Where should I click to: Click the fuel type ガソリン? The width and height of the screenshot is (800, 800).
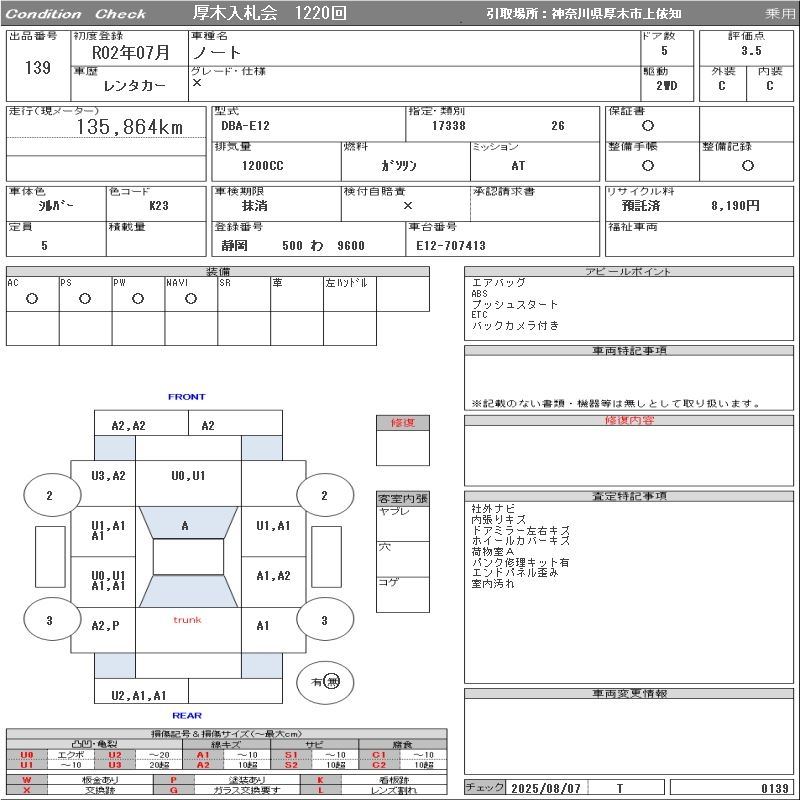(398, 166)
